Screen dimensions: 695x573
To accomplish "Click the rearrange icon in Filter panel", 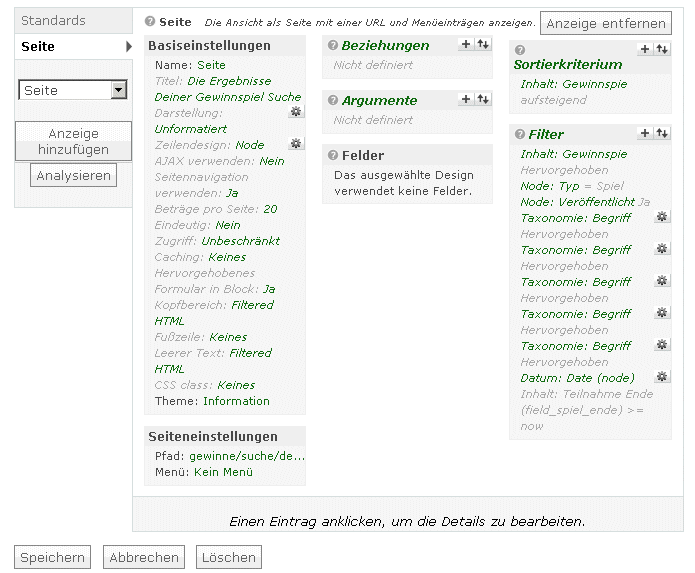I will (x=661, y=133).
